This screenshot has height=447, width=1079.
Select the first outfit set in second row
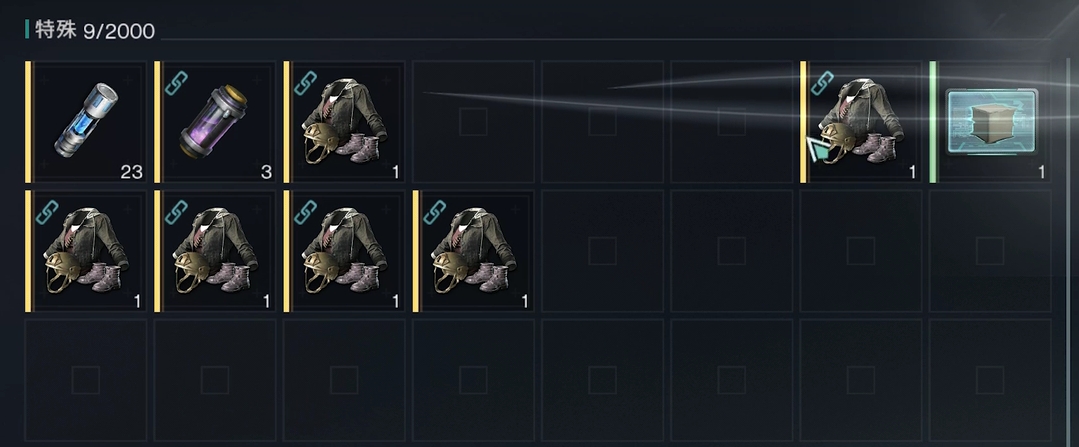coord(86,251)
